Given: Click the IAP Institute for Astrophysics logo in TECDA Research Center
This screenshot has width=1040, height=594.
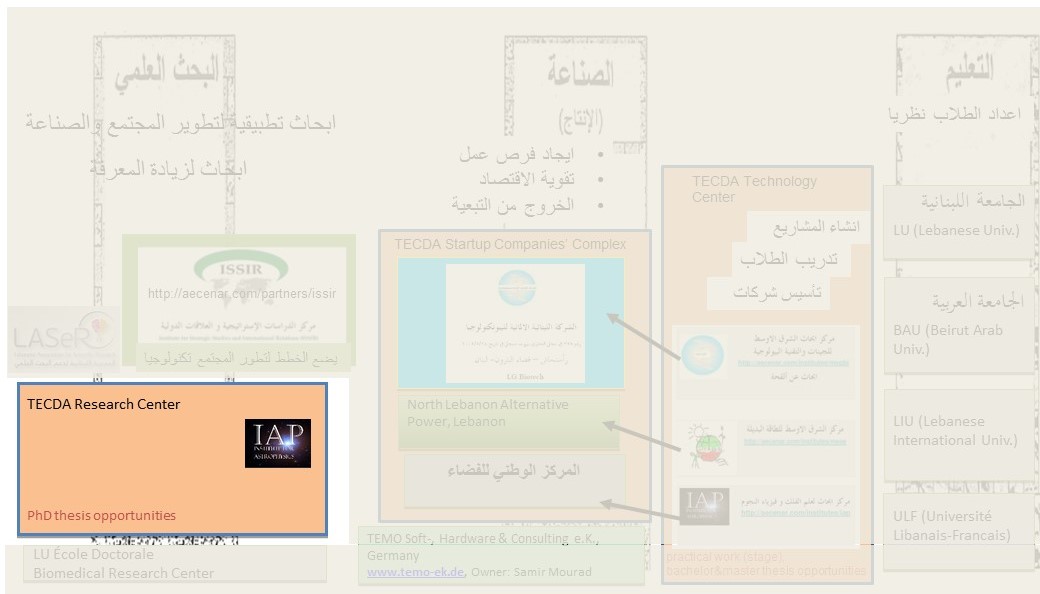Looking at the screenshot, I should [277, 443].
